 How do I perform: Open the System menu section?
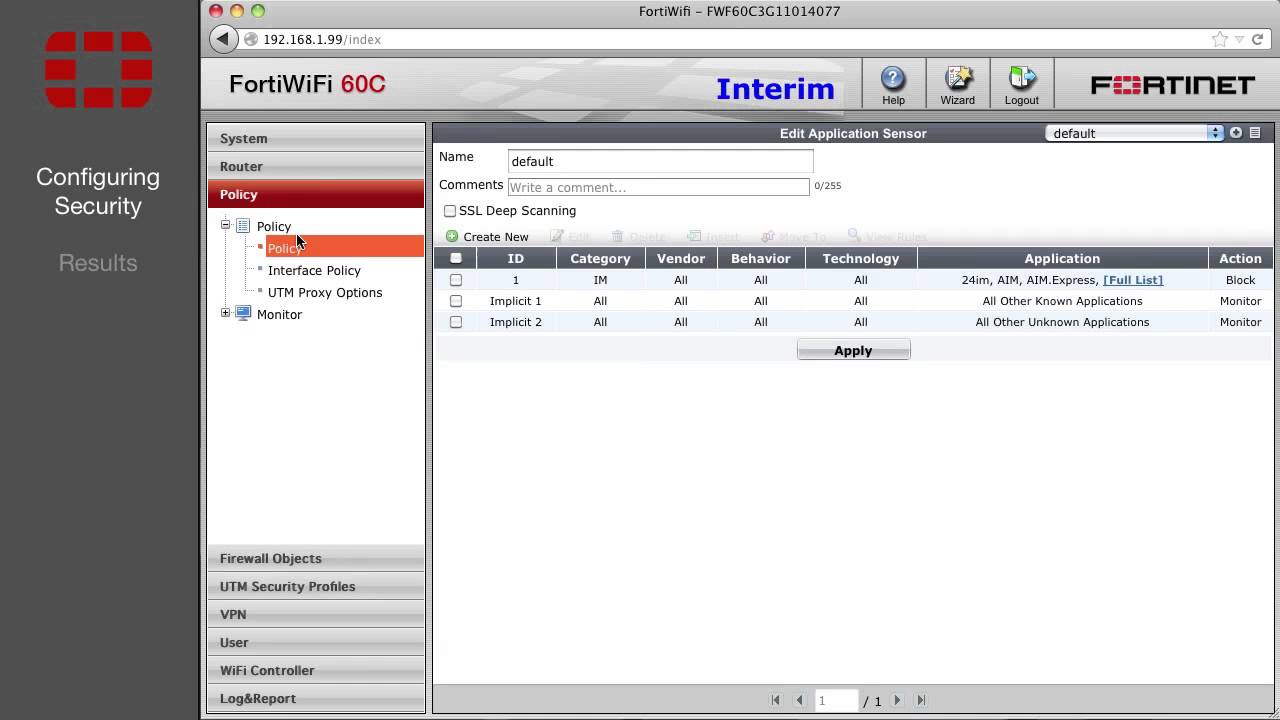pyautogui.click(x=316, y=138)
